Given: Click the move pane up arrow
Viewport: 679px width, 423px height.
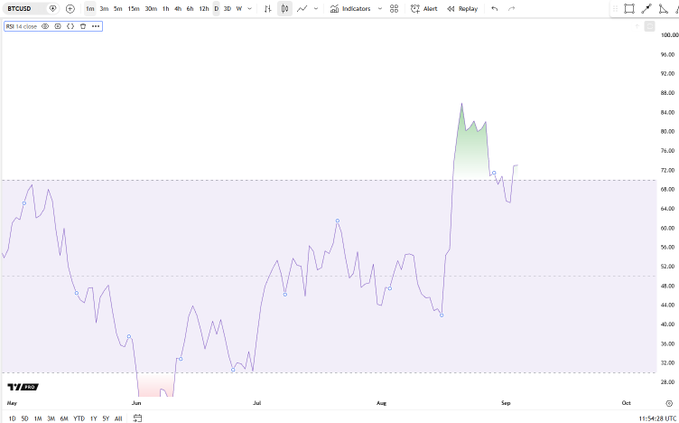Looking at the screenshot, I should point(637,27).
